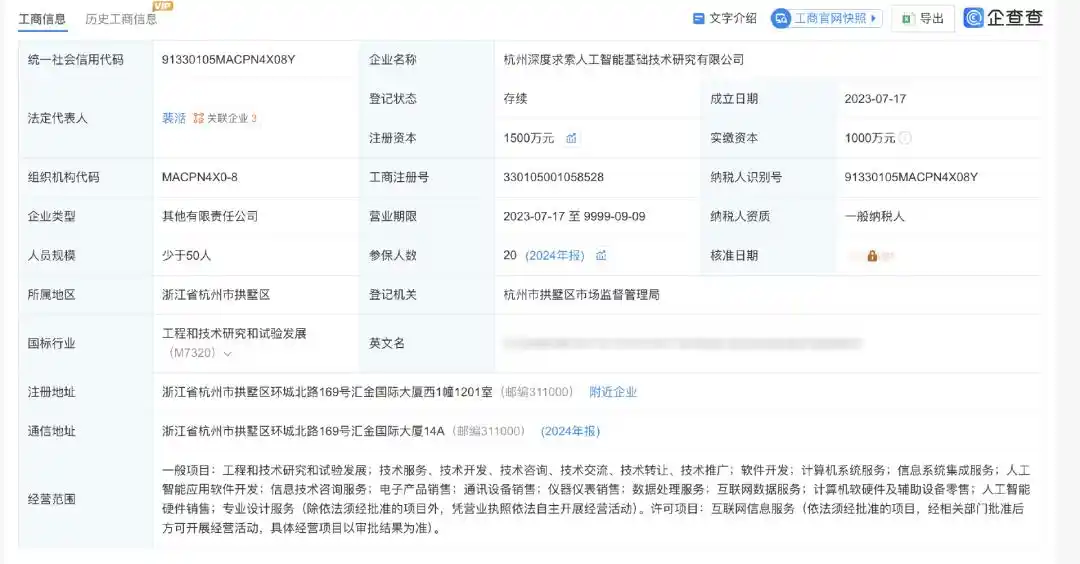Viewport: 1080px width, 564px height.
Task: Click the lock icon for 核准日期
Action: tap(872, 256)
